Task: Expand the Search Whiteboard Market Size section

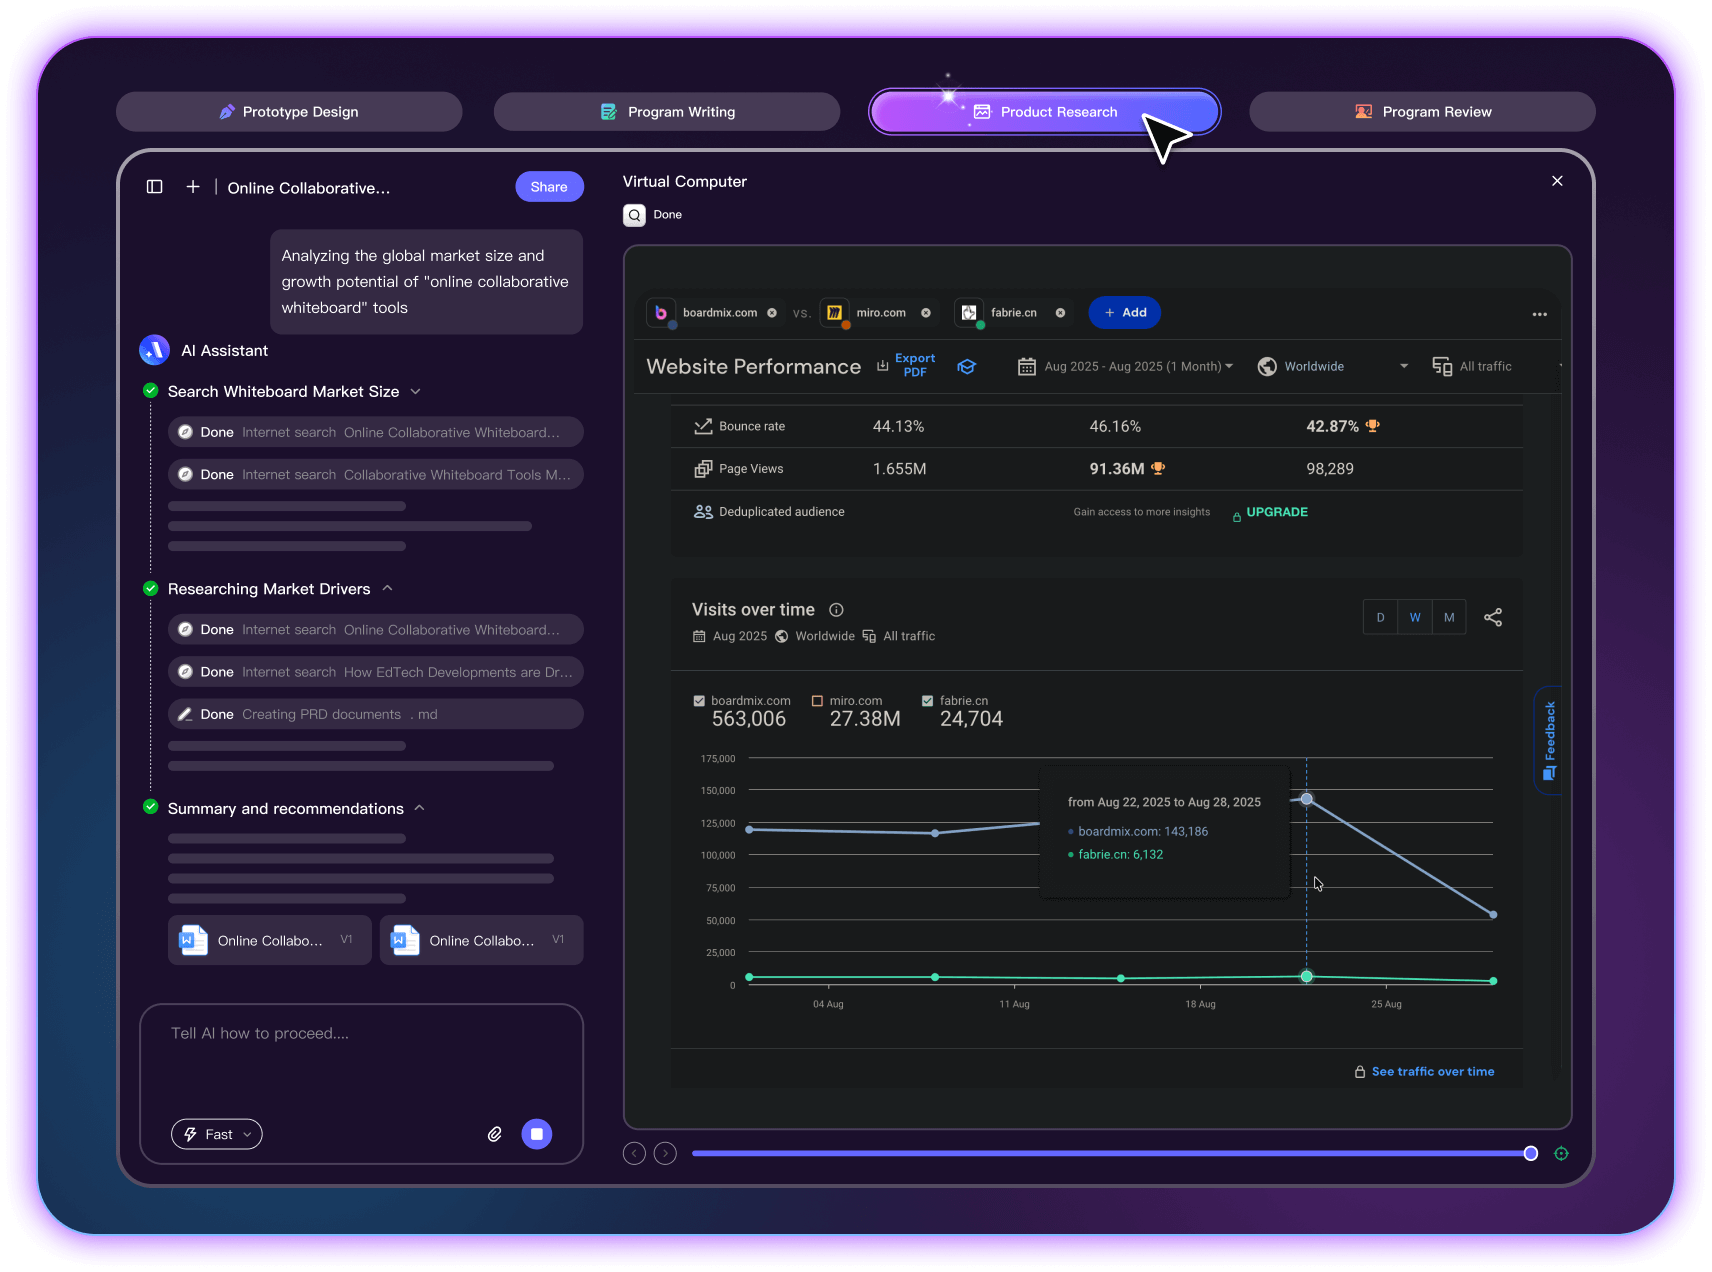Action: (x=416, y=392)
